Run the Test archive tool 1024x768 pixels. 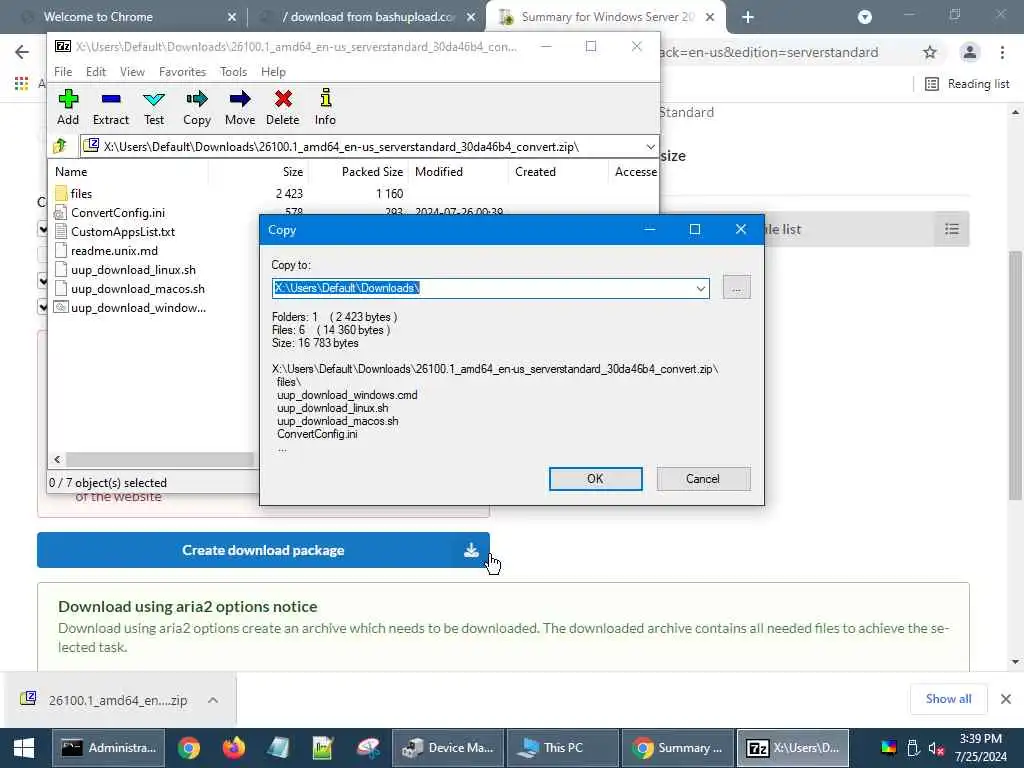pos(154,107)
